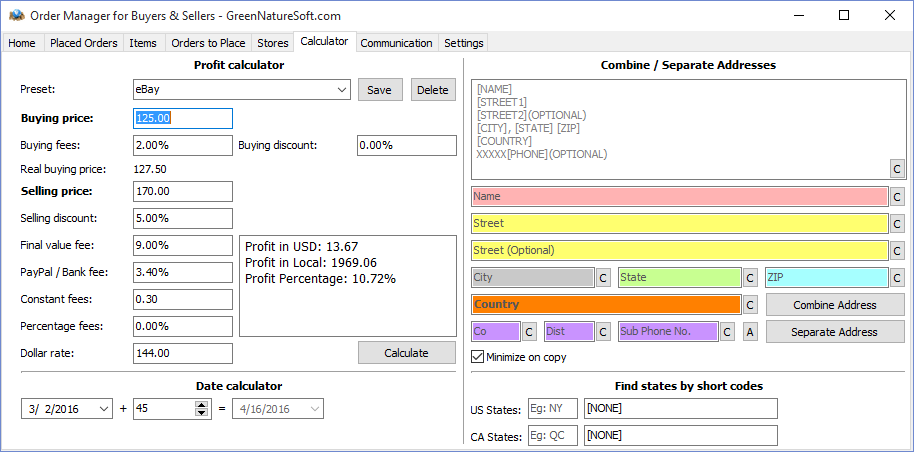Increase the days value with up arrow
The height and width of the screenshot is (452, 914).
[202, 404]
